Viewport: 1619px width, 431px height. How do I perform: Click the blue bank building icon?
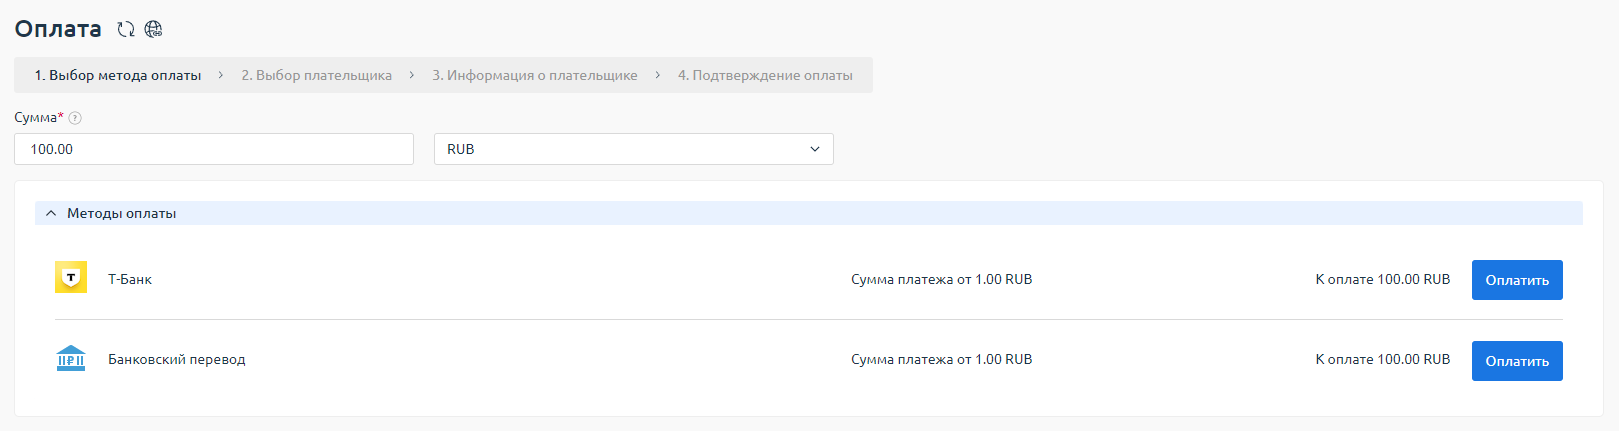click(71, 358)
